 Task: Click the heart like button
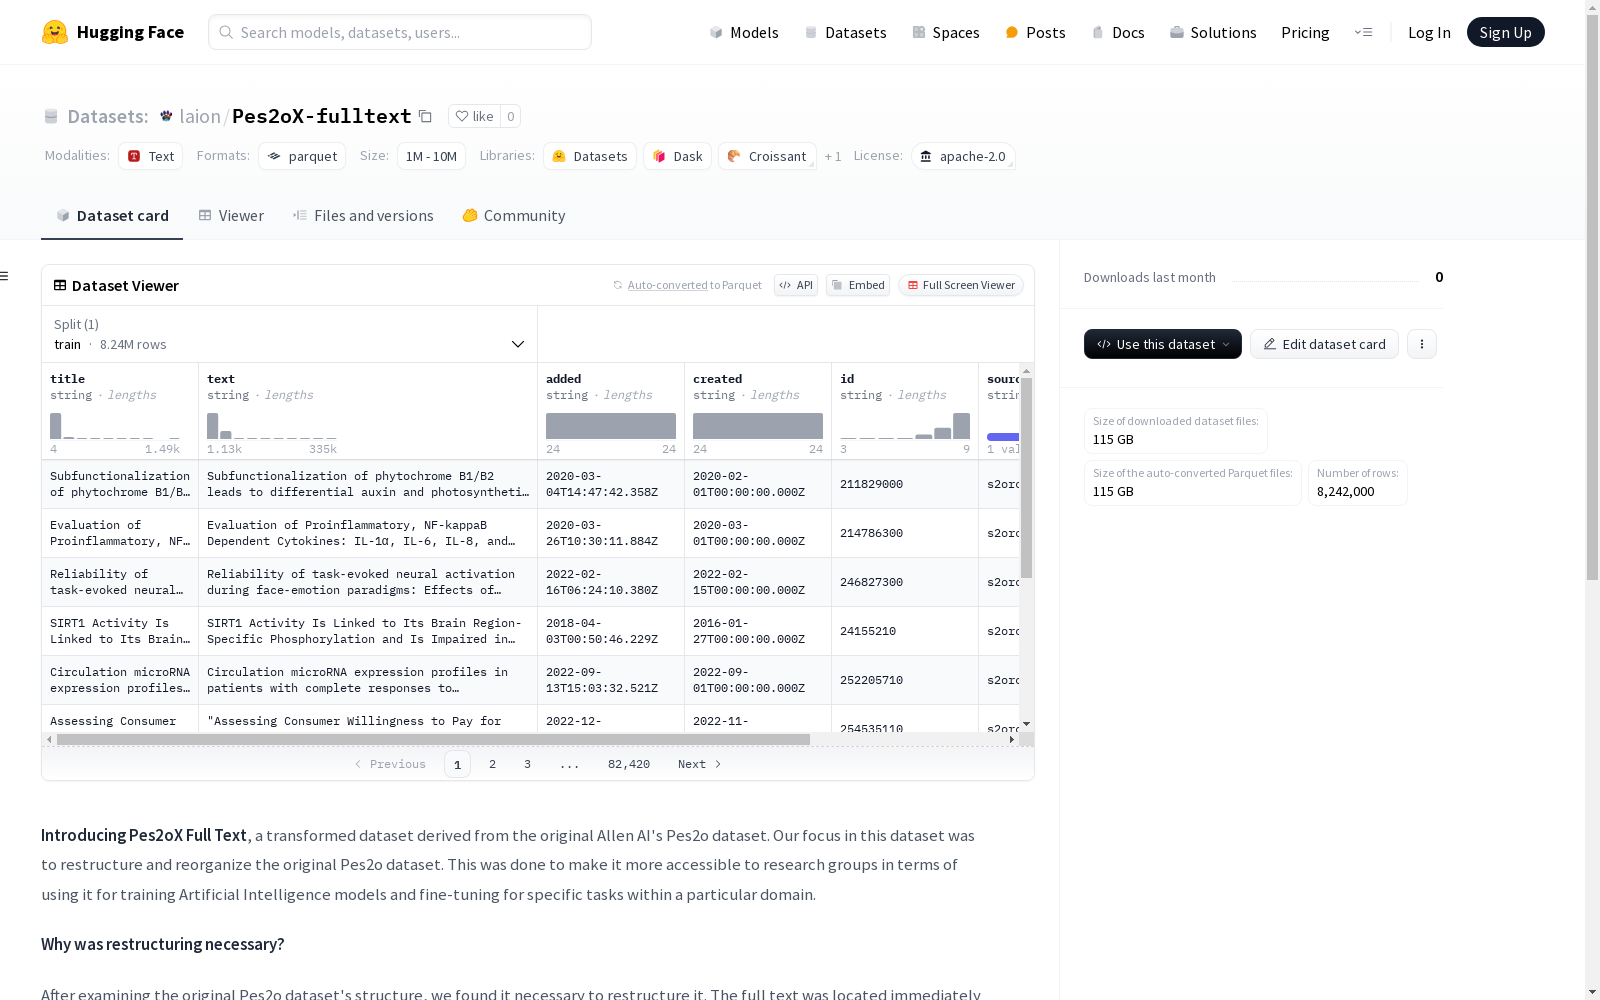point(474,116)
